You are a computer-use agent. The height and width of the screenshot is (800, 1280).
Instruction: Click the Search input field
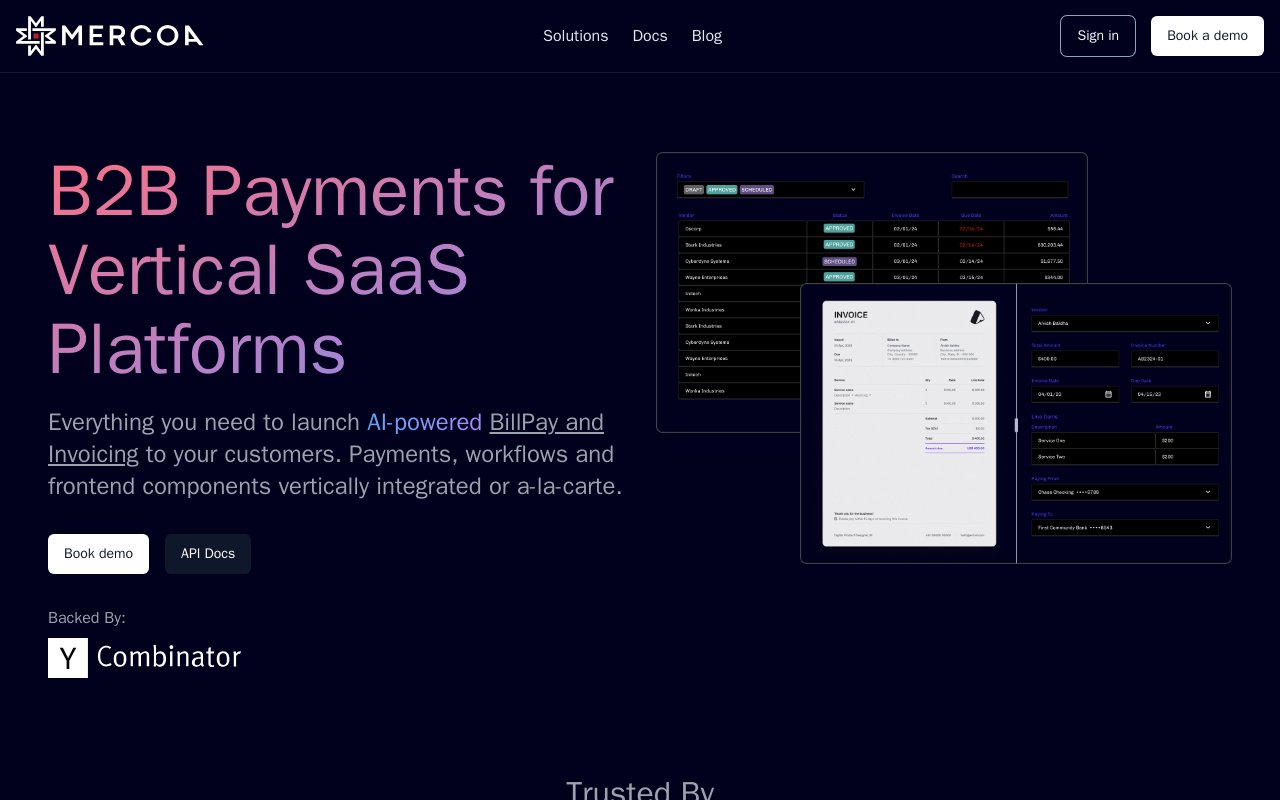(x=1010, y=189)
